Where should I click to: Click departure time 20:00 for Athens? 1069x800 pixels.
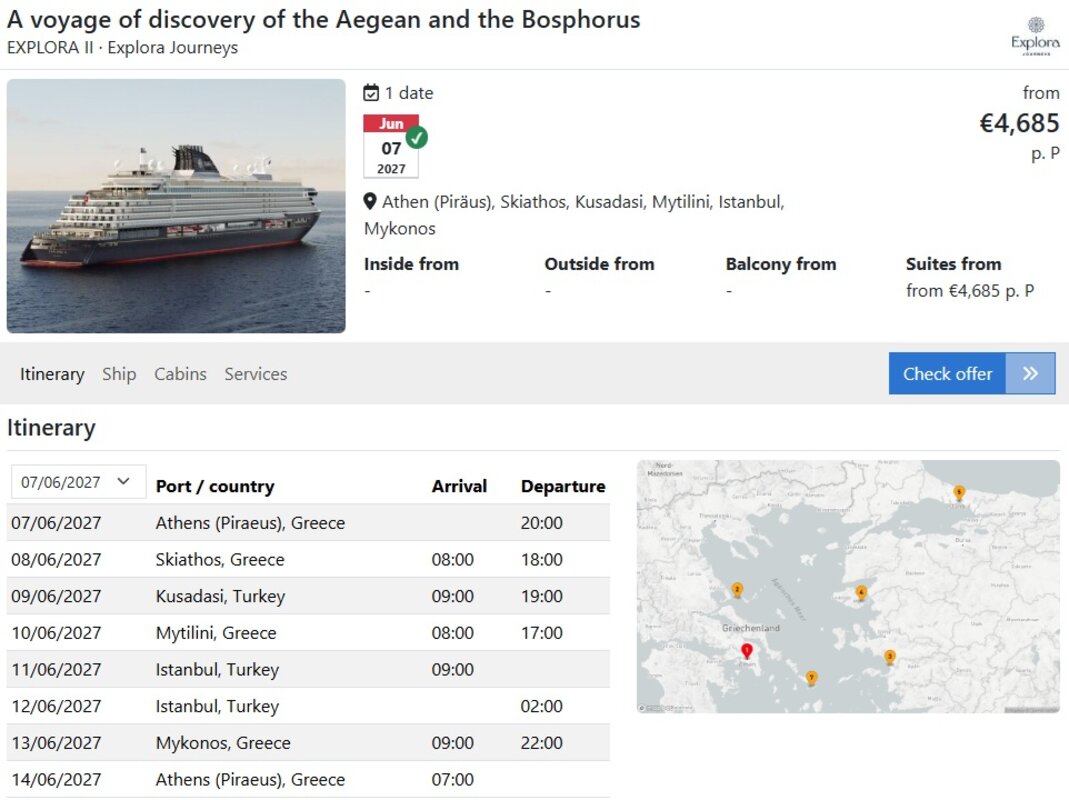coord(541,523)
